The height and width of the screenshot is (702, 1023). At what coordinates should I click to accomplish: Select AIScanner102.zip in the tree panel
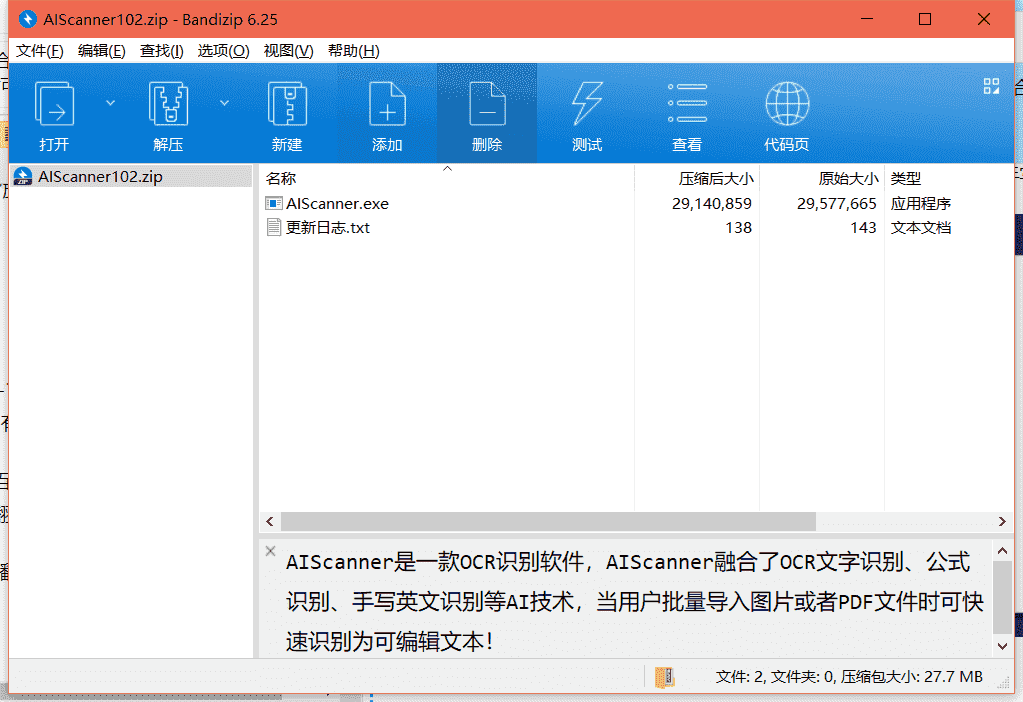point(131,177)
